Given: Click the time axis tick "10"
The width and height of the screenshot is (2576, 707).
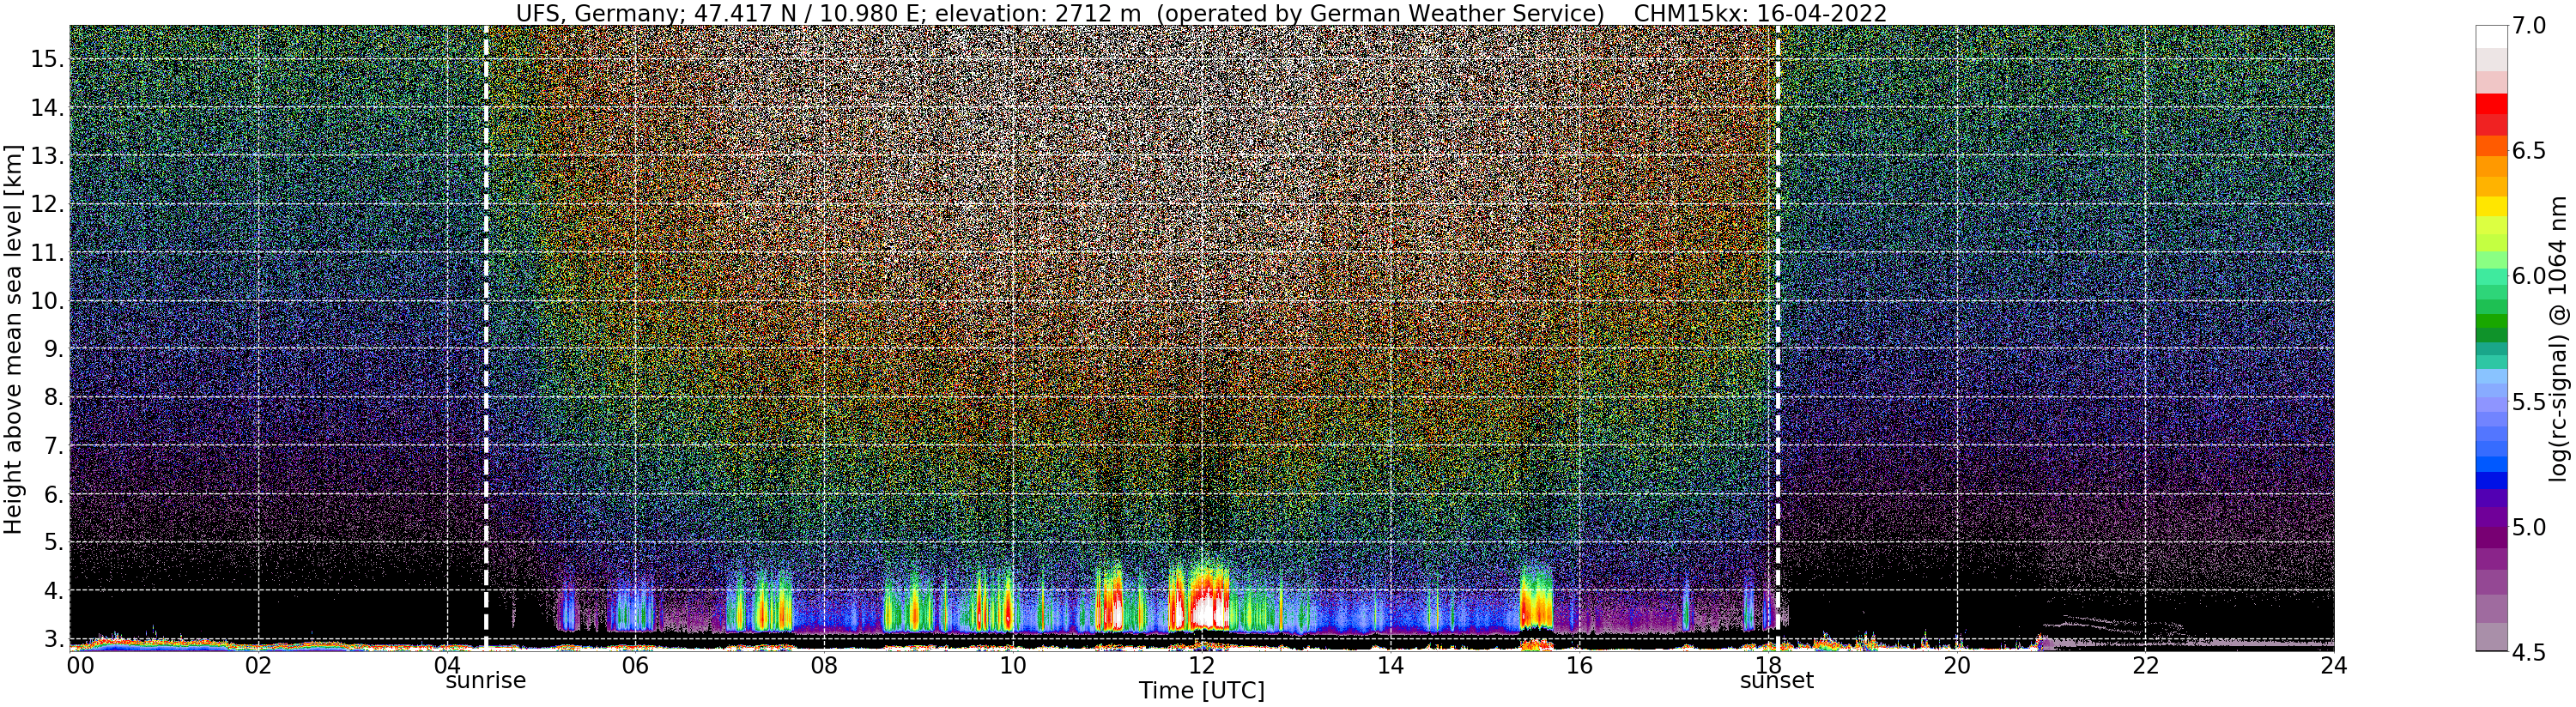Looking at the screenshot, I should point(1013,665).
